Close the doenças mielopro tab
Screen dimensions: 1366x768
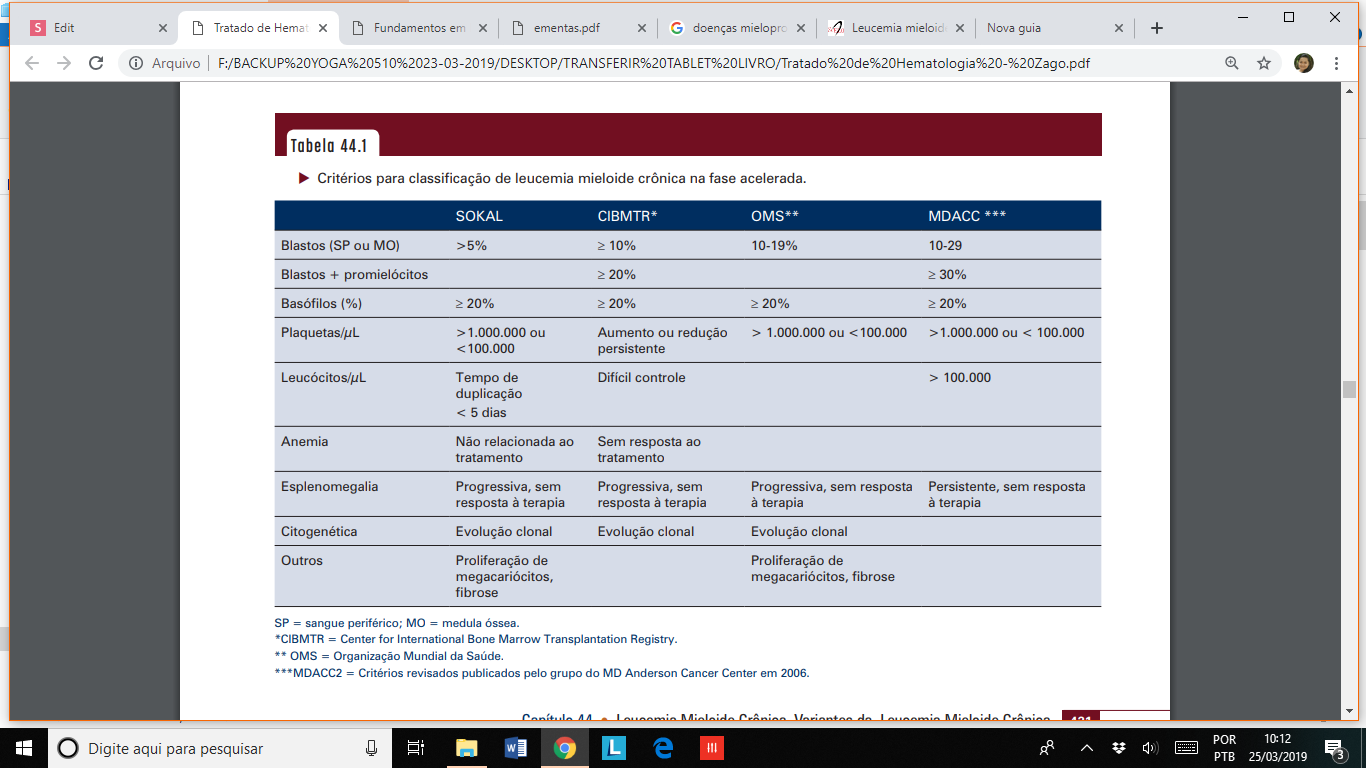click(801, 28)
